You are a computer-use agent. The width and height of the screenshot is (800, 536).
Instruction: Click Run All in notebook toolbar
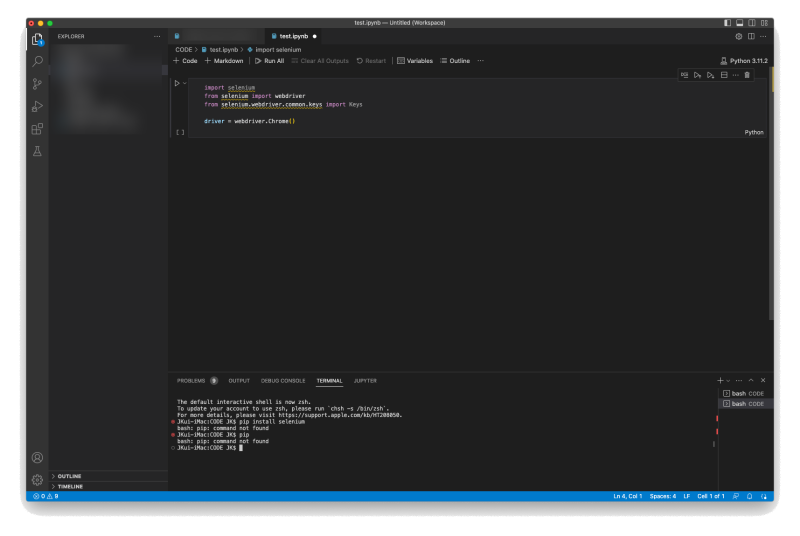tap(269, 61)
